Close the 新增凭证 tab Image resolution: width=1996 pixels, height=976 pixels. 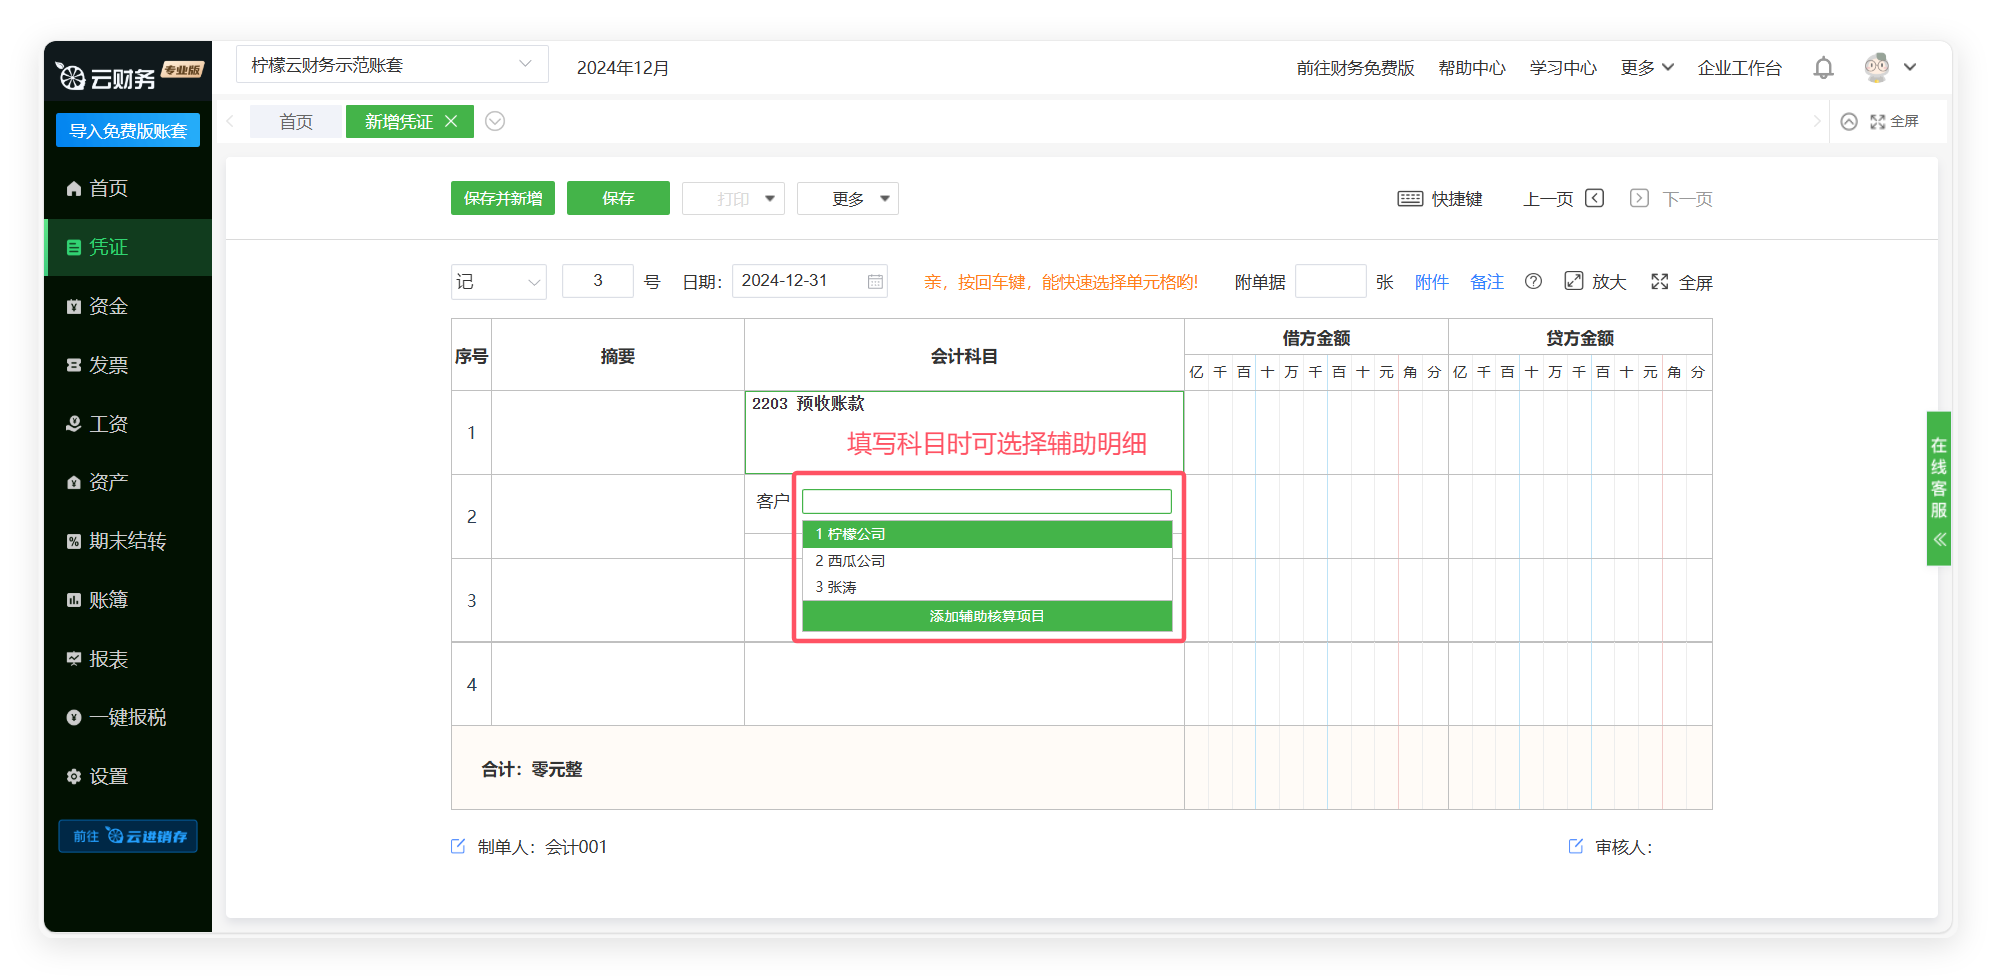(451, 121)
